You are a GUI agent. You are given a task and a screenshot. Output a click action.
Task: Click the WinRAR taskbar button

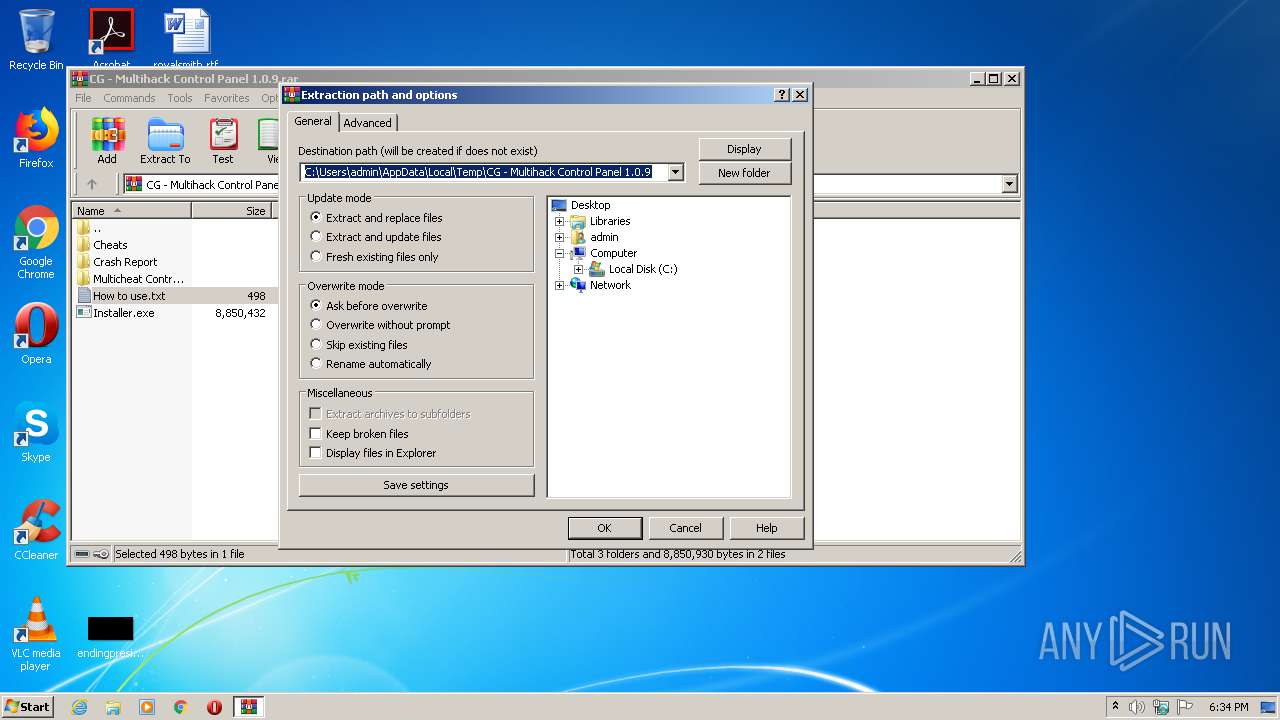248,707
